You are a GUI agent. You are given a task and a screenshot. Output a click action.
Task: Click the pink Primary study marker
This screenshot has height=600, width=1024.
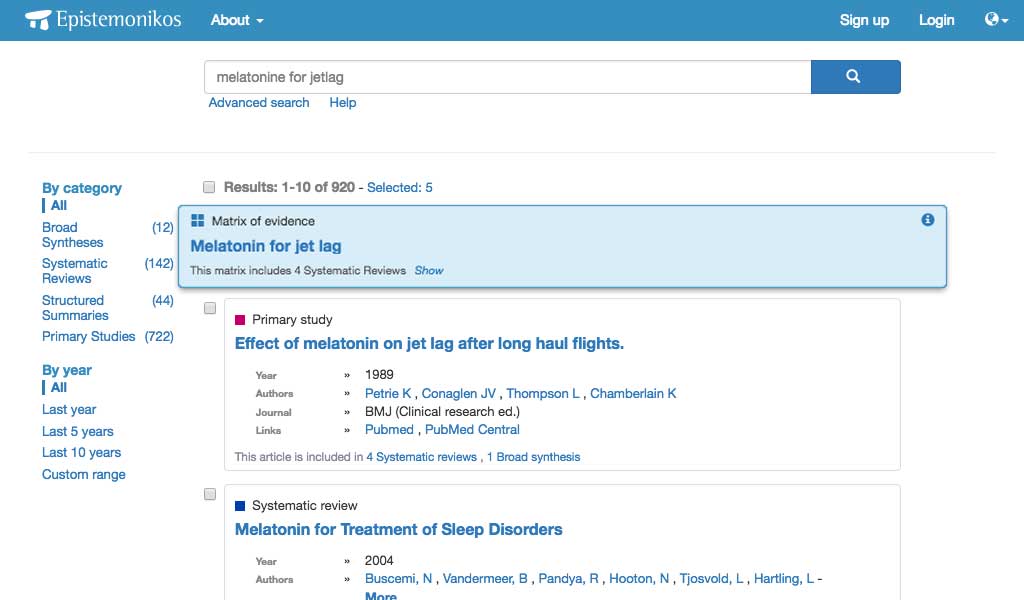pos(240,320)
